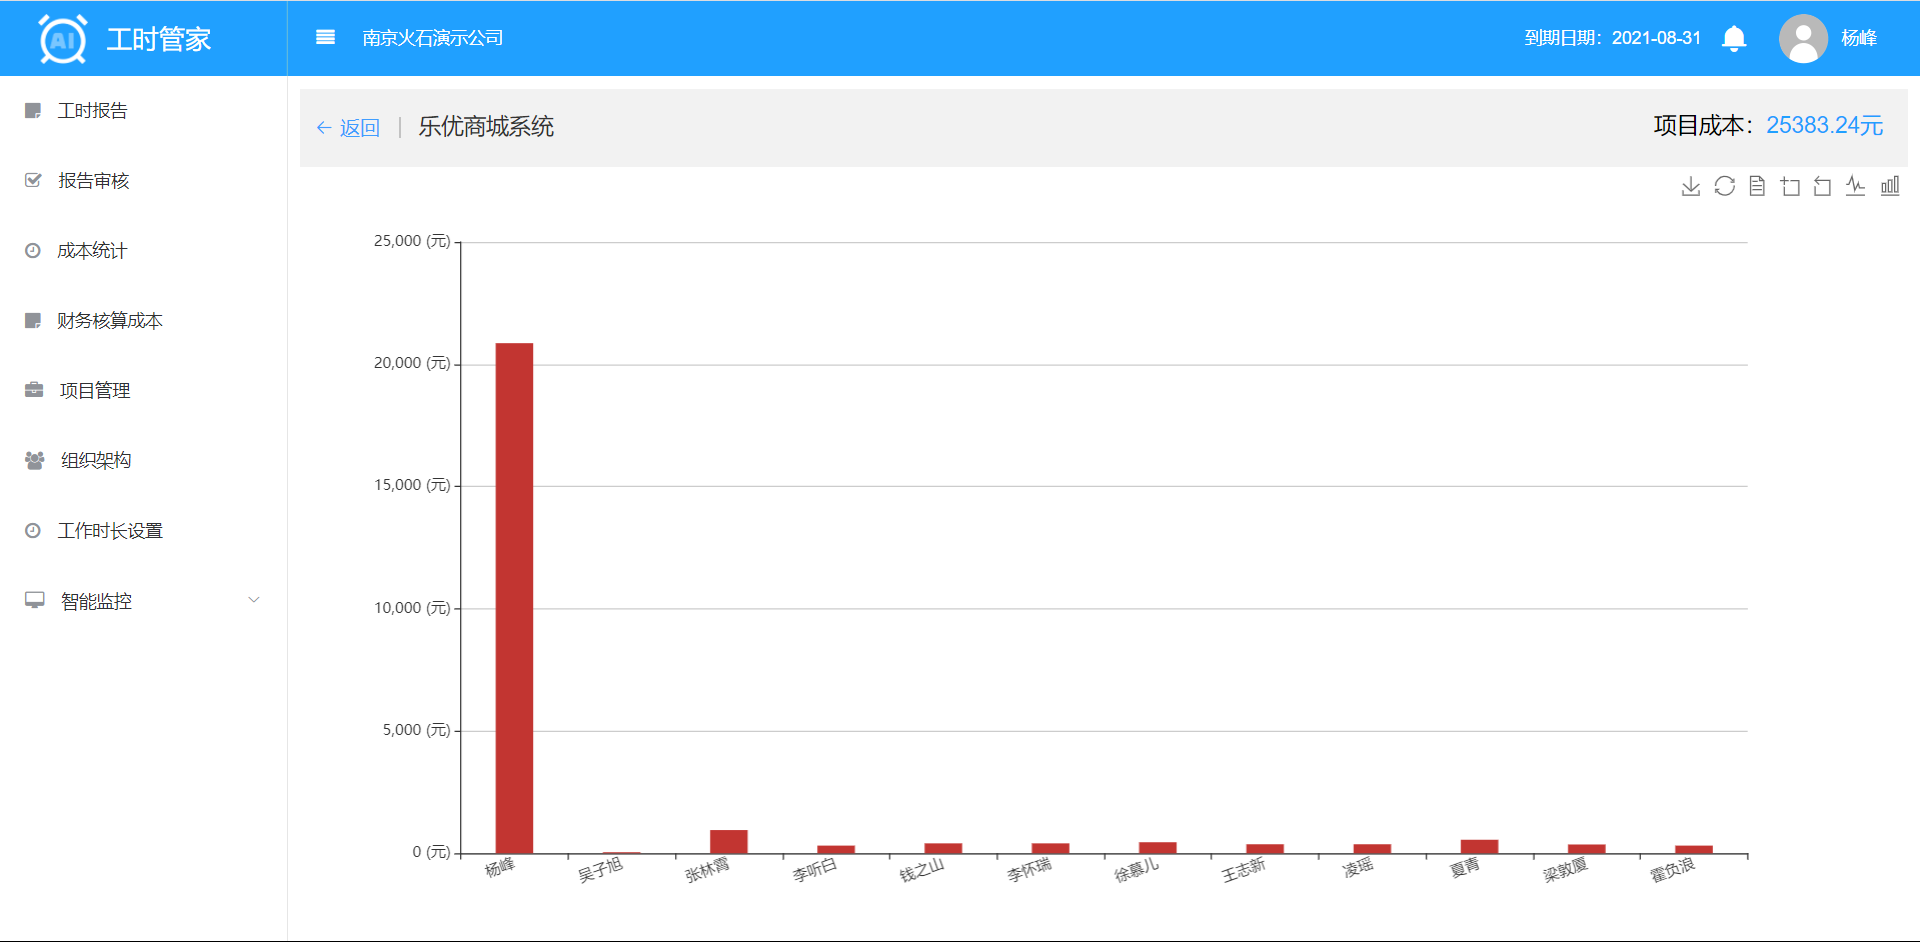Click the 工时管家 logo
The image size is (1920, 942).
[125, 39]
